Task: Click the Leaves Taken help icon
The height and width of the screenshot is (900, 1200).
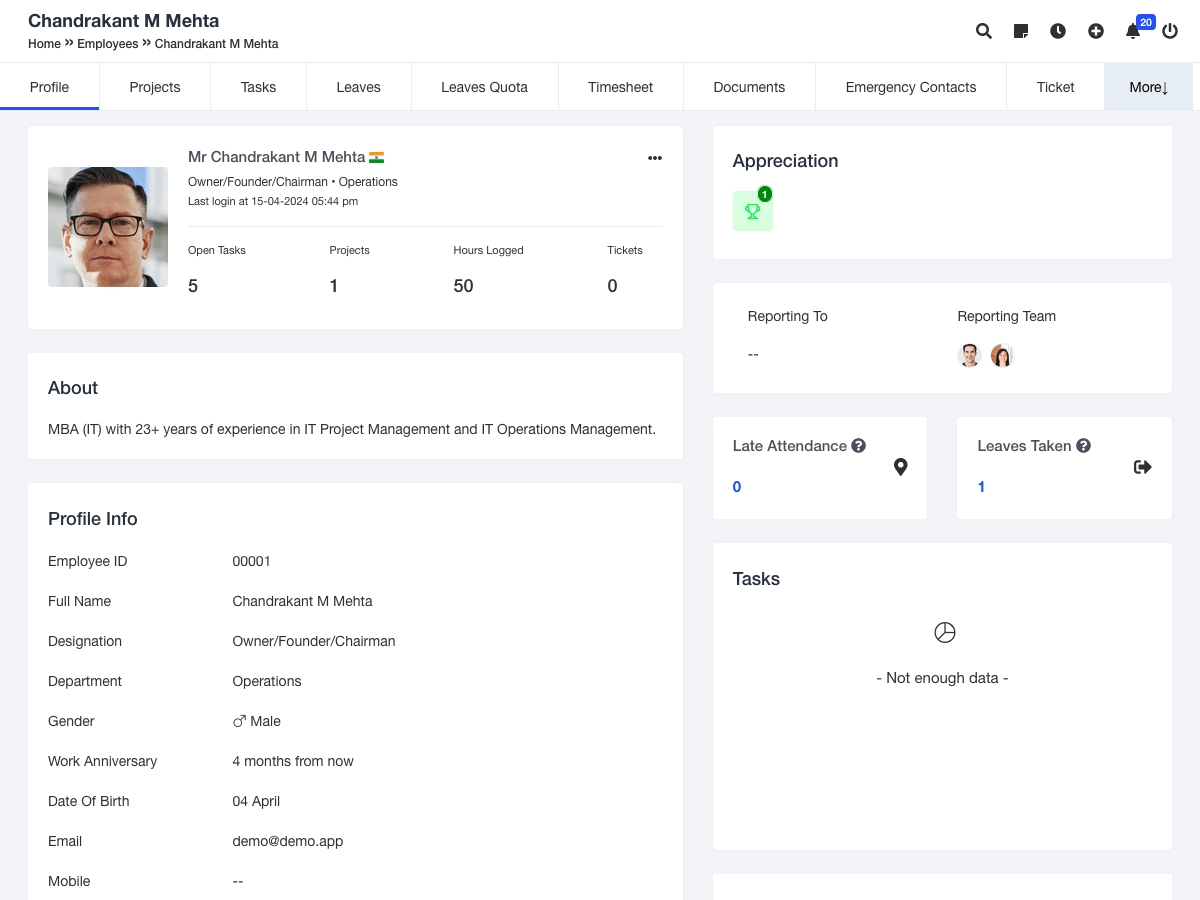Action: click(1083, 446)
